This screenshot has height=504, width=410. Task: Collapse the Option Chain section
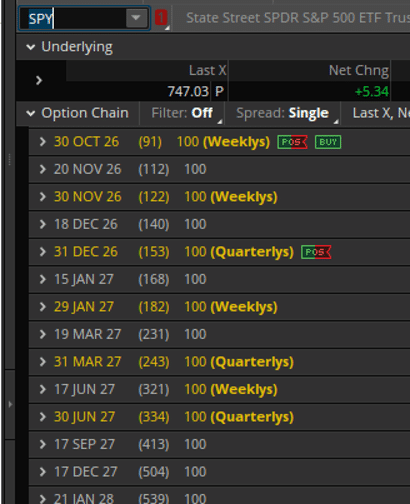tap(31, 113)
